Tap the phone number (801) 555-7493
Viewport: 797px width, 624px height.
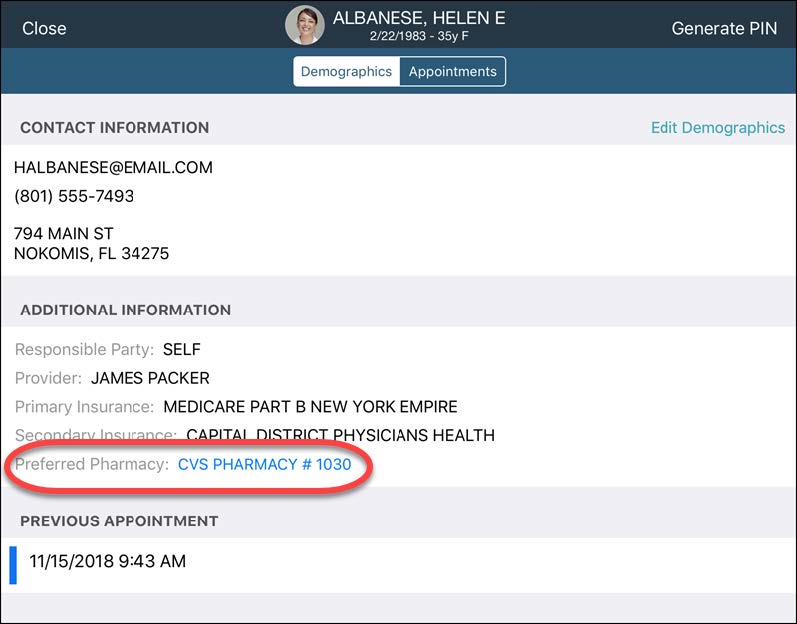pos(74,196)
